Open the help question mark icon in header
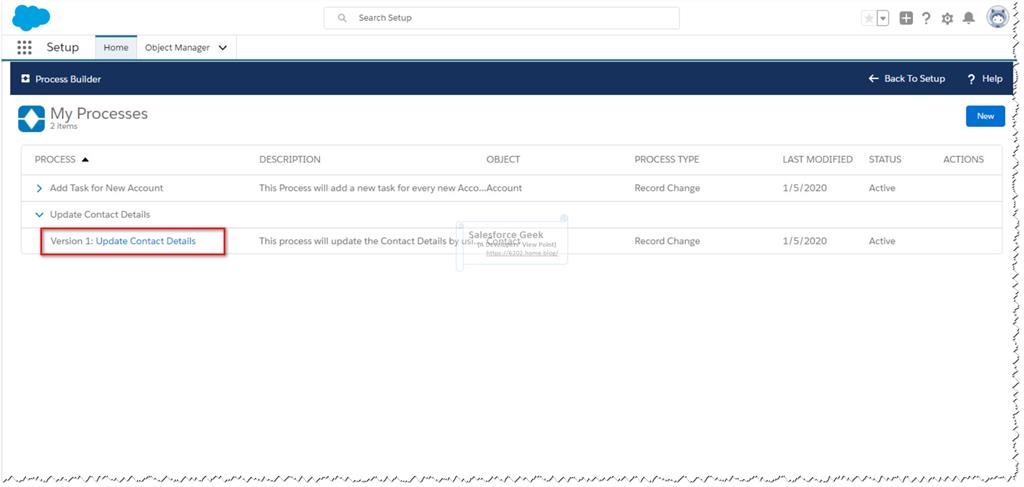This screenshot has width=1024, height=487. coord(926,18)
